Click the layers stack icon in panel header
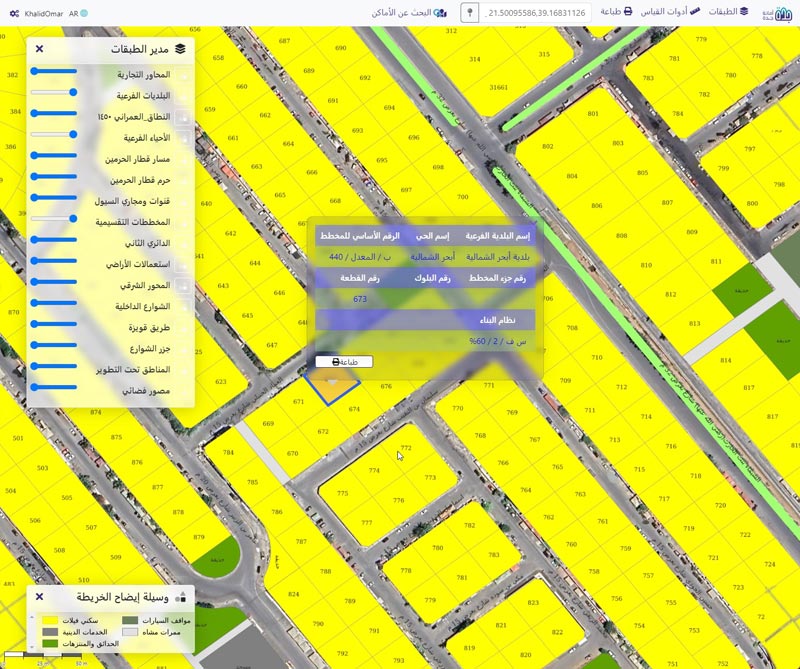Image resolution: width=800 pixels, height=669 pixels. pos(180,48)
